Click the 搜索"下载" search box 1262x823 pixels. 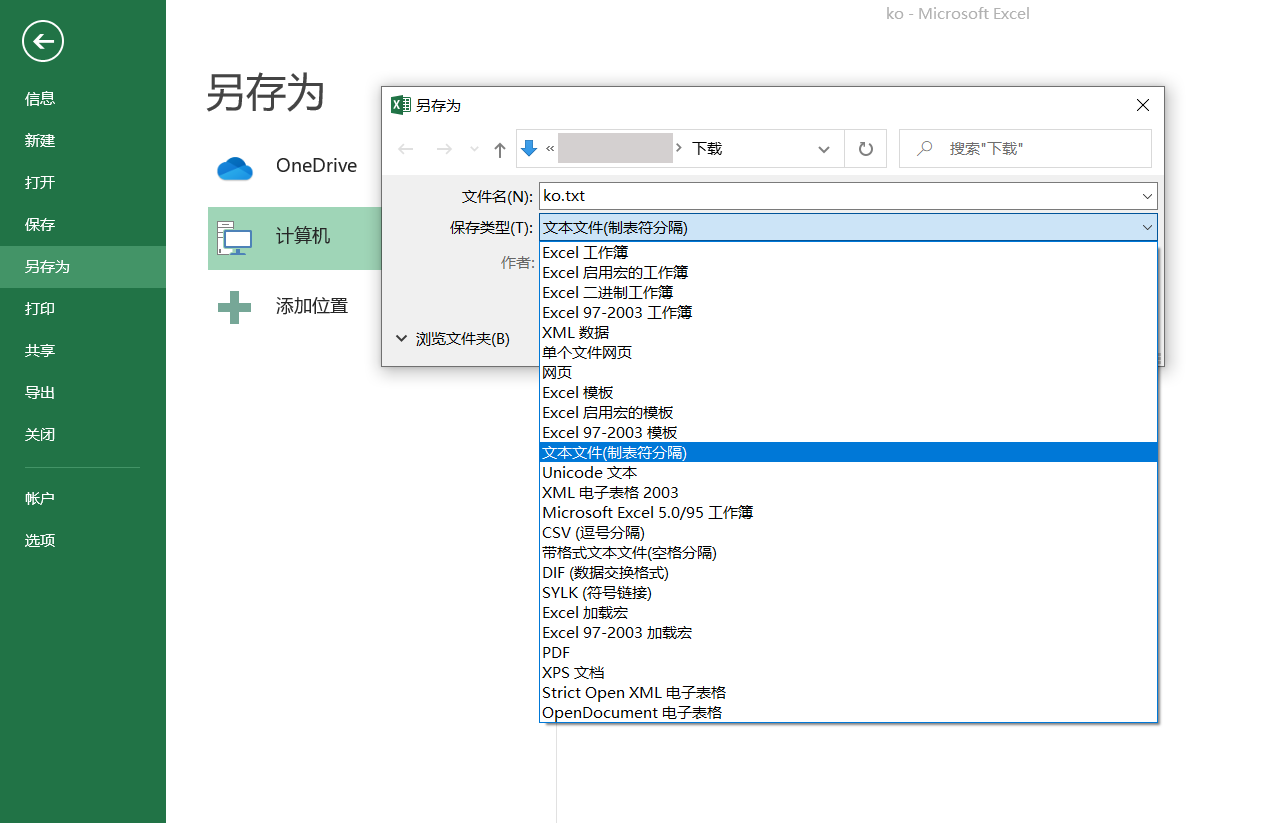tap(1025, 148)
